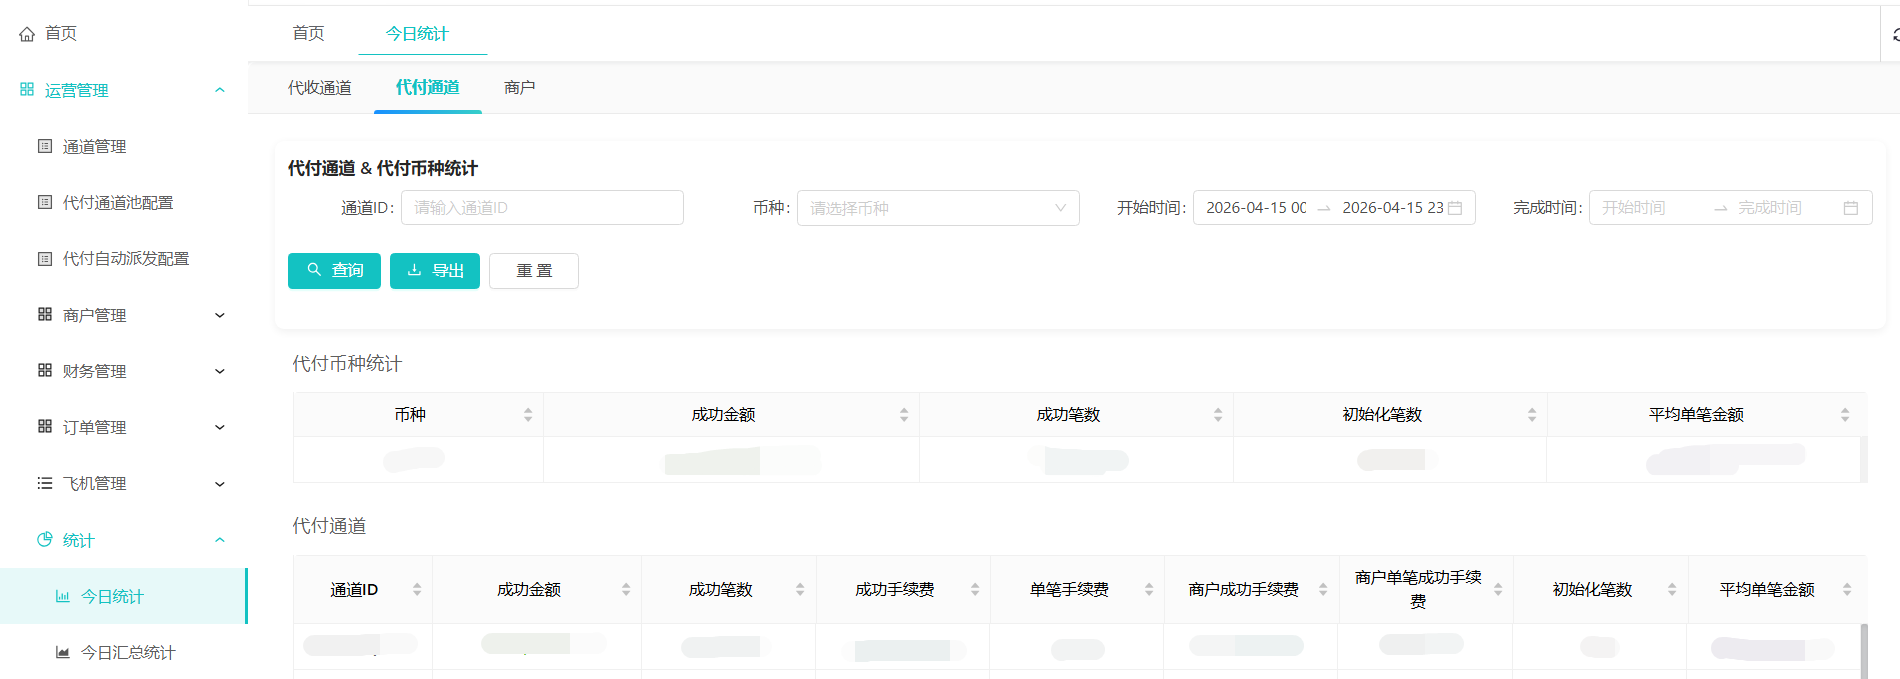
Task: Click the home icon in sidebar
Action: point(27,34)
